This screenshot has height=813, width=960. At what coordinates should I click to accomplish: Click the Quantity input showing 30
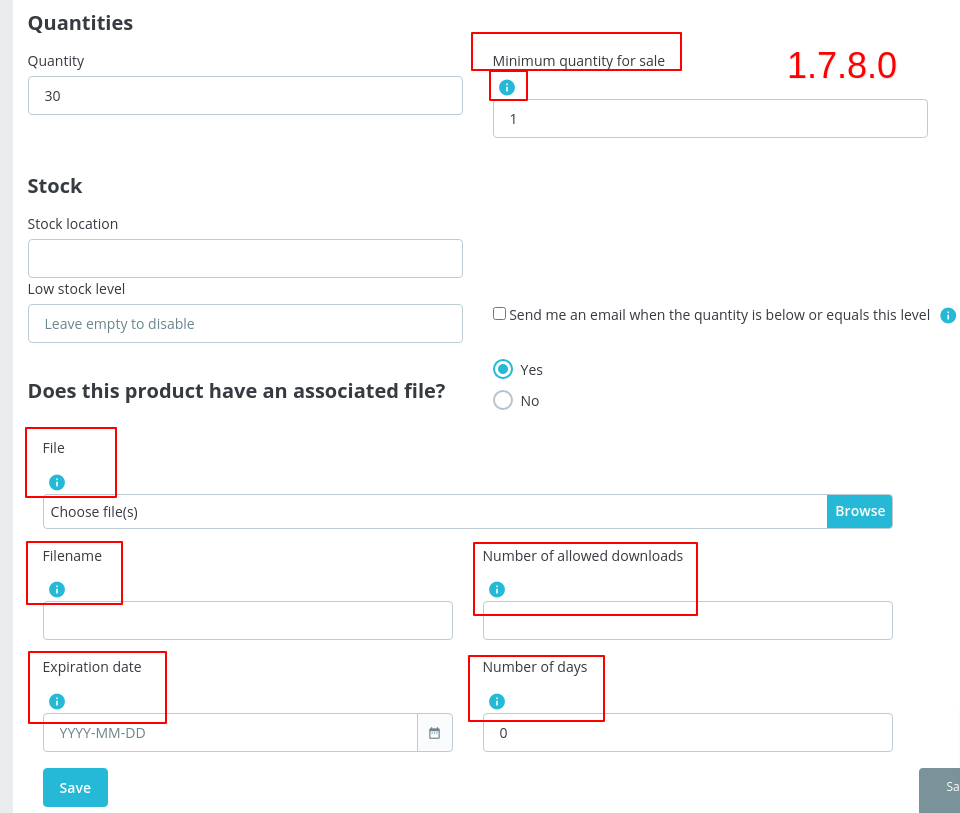[x=245, y=95]
